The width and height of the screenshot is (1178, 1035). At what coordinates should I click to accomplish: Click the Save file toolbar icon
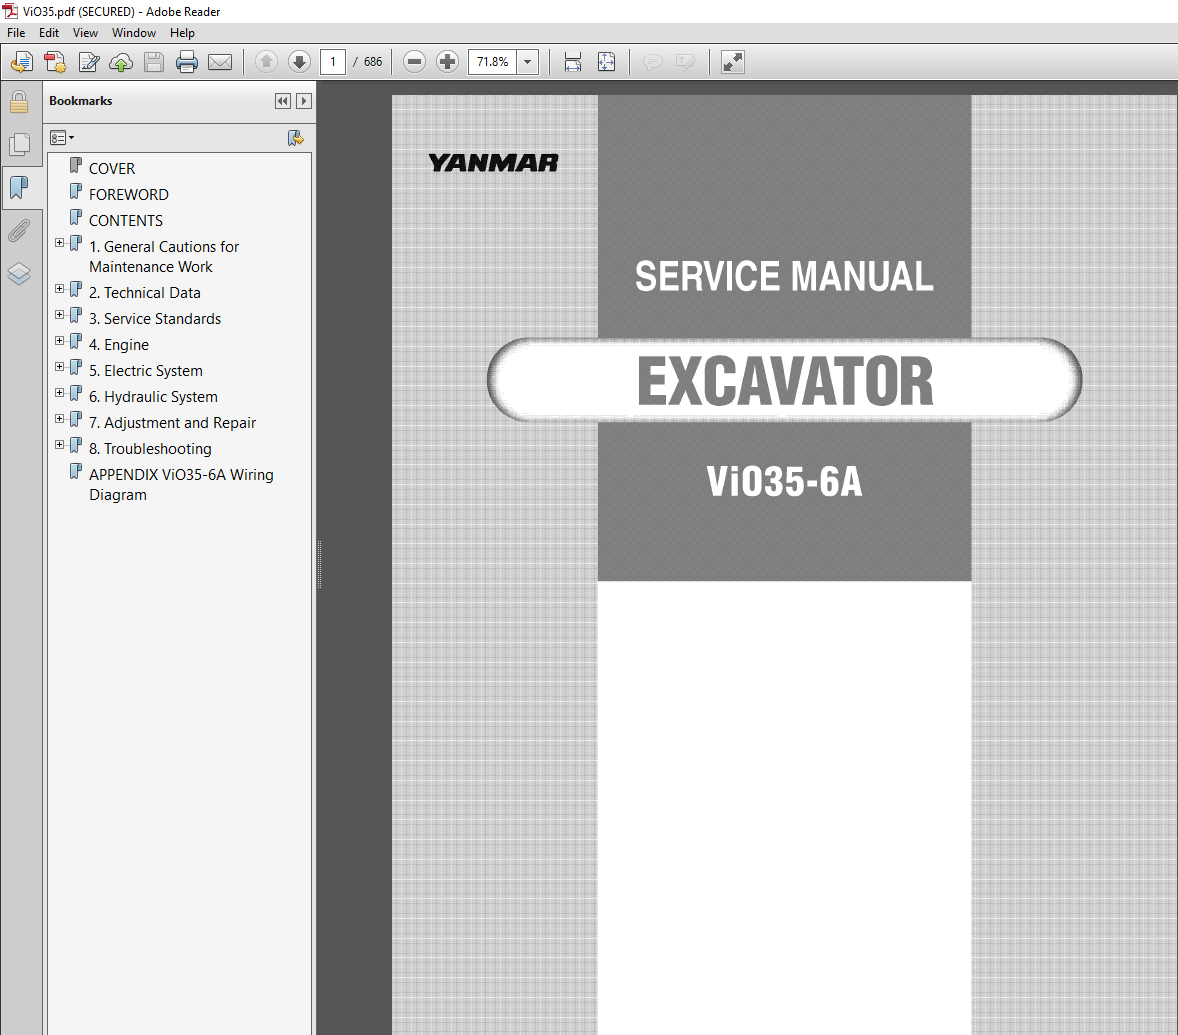(154, 62)
